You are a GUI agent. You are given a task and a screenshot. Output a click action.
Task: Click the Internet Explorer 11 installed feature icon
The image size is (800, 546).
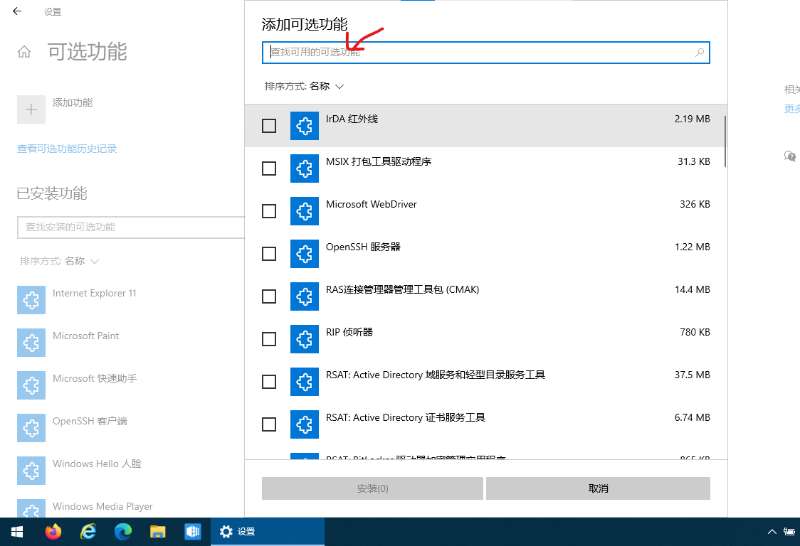[x=31, y=300]
